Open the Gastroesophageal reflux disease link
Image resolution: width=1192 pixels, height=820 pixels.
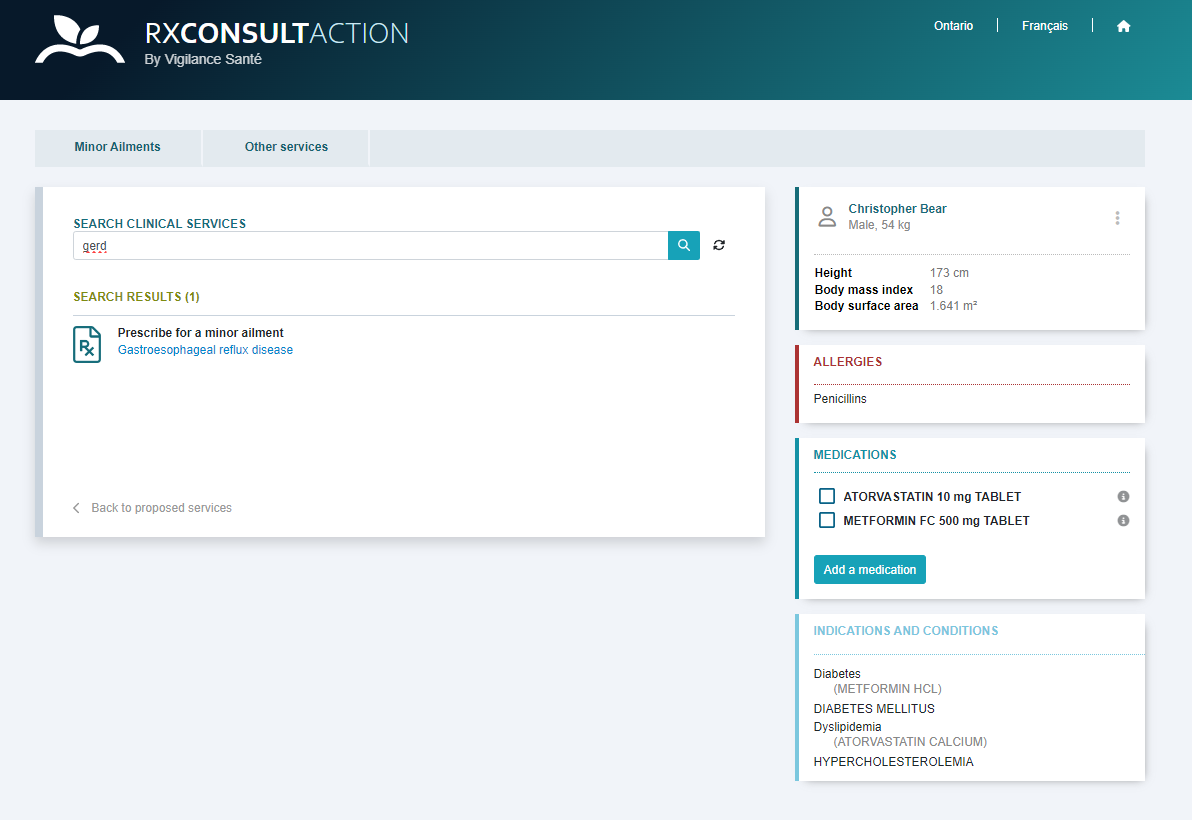205,349
